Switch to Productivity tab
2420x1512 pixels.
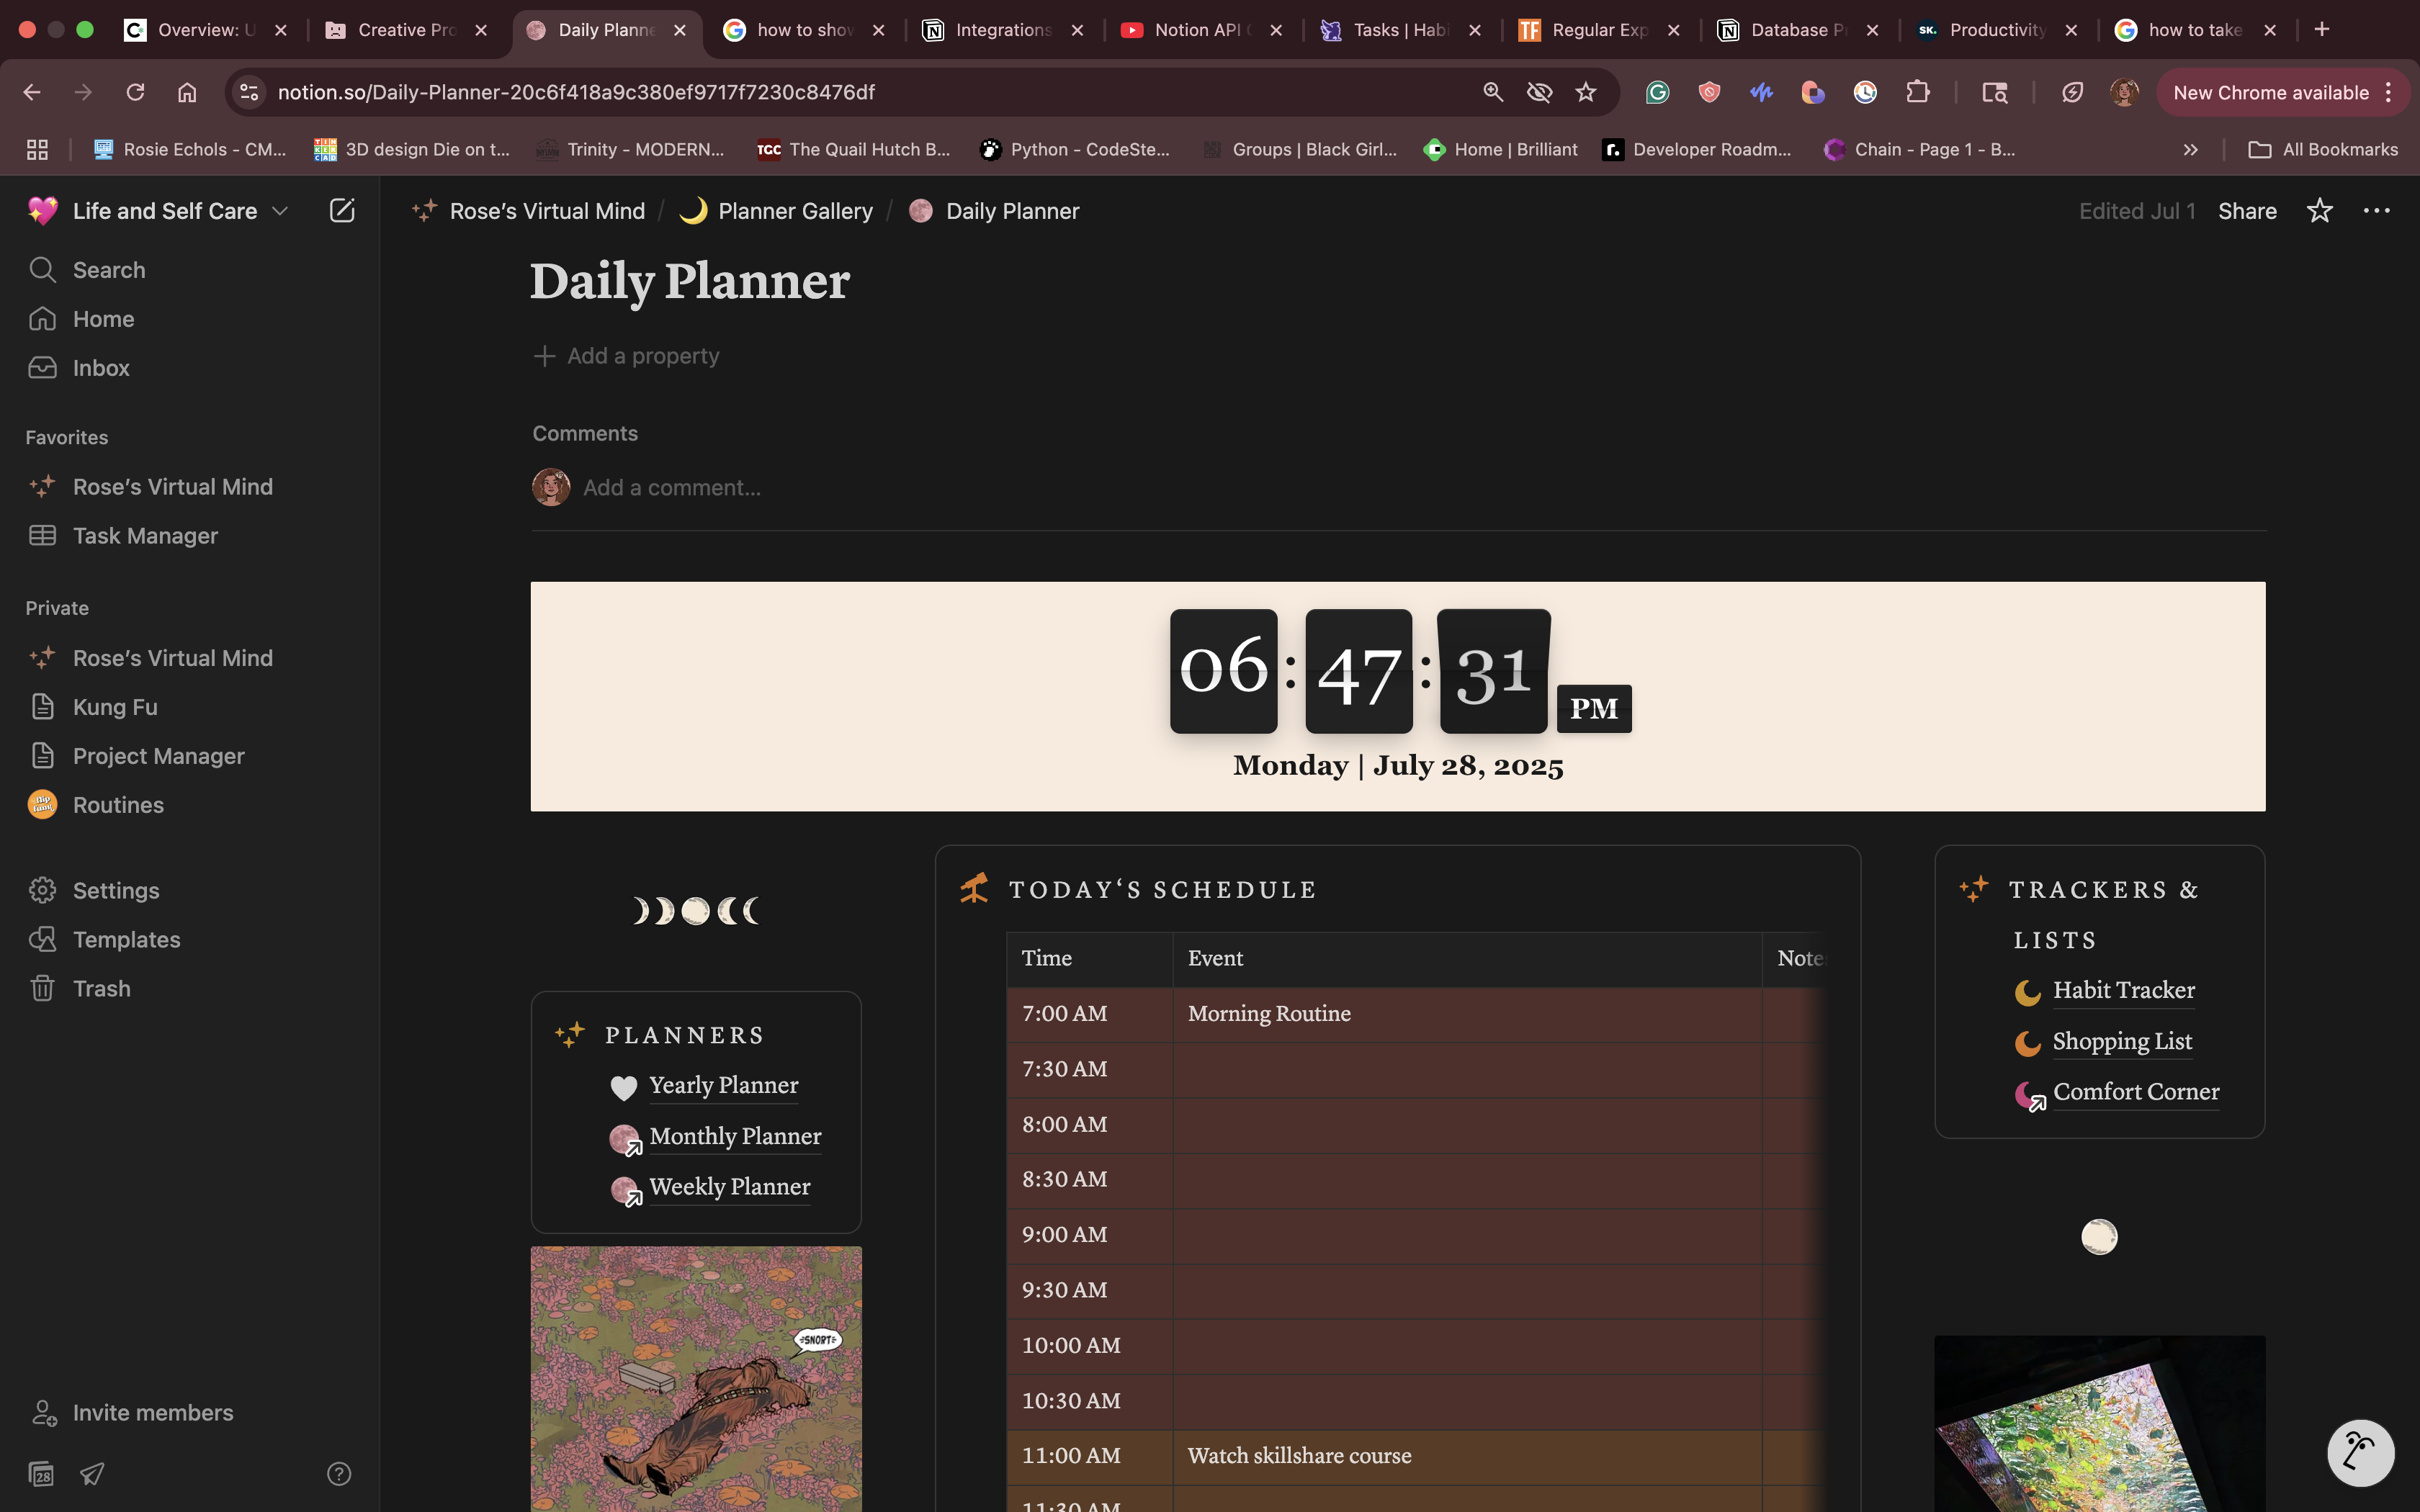(x=1998, y=30)
